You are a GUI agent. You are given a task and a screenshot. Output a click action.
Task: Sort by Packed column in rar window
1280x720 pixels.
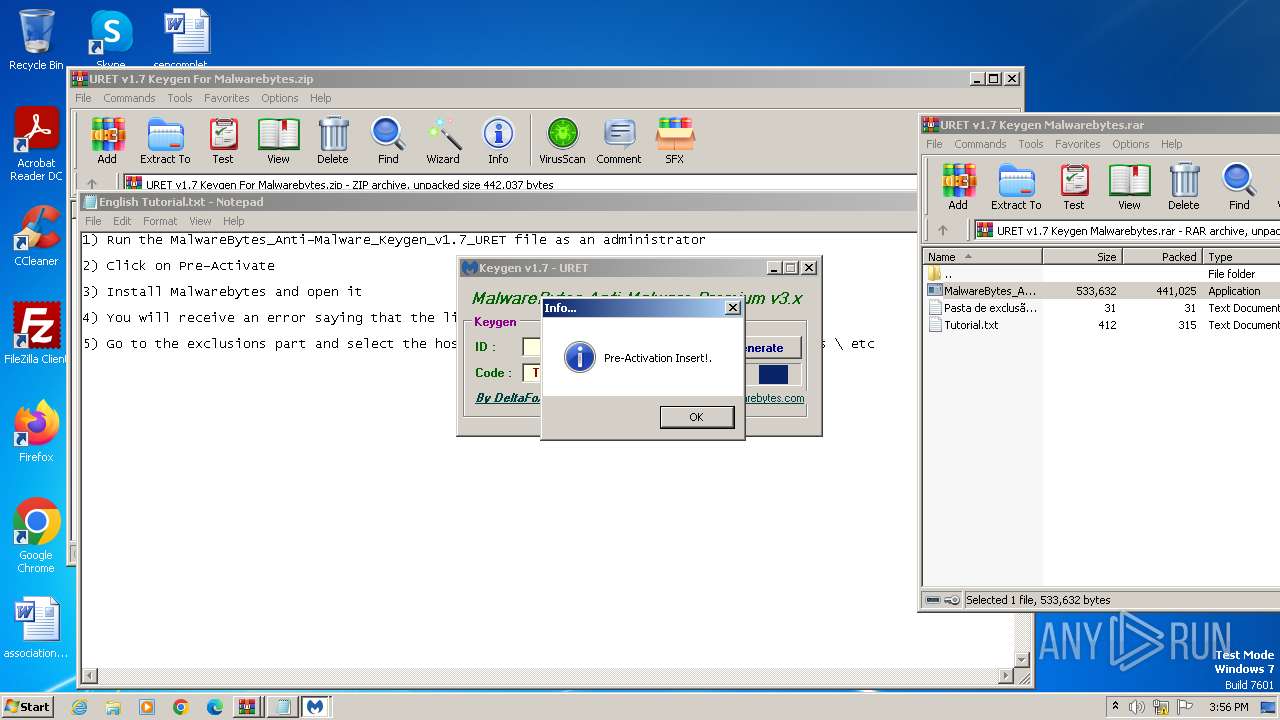click(1162, 257)
